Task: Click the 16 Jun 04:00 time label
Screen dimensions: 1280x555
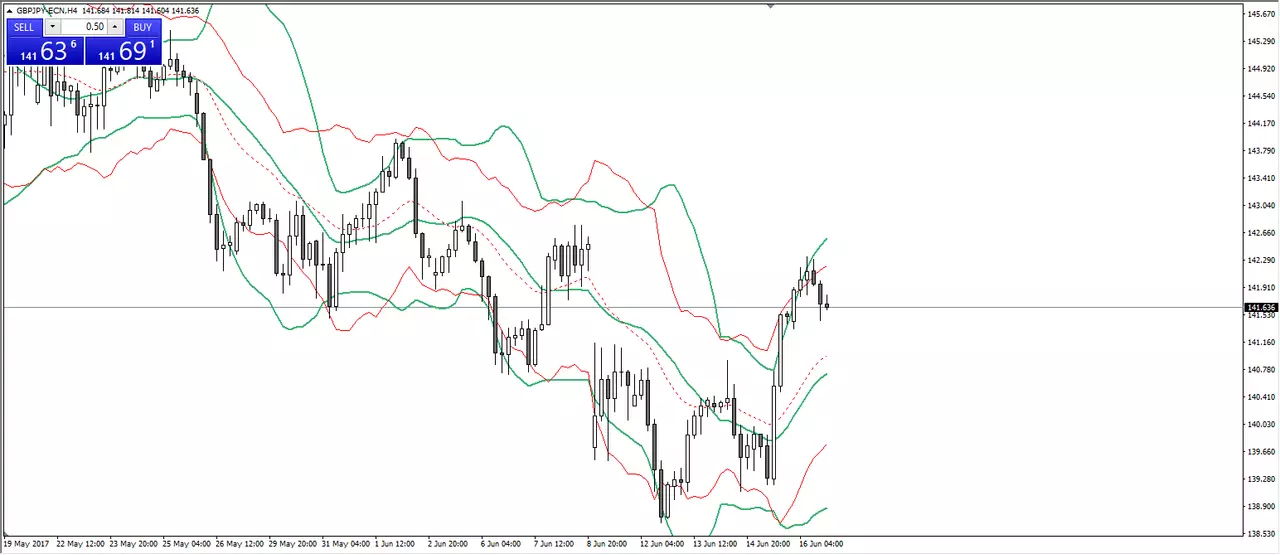Action: pyautogui.click(x=821, y=546)
